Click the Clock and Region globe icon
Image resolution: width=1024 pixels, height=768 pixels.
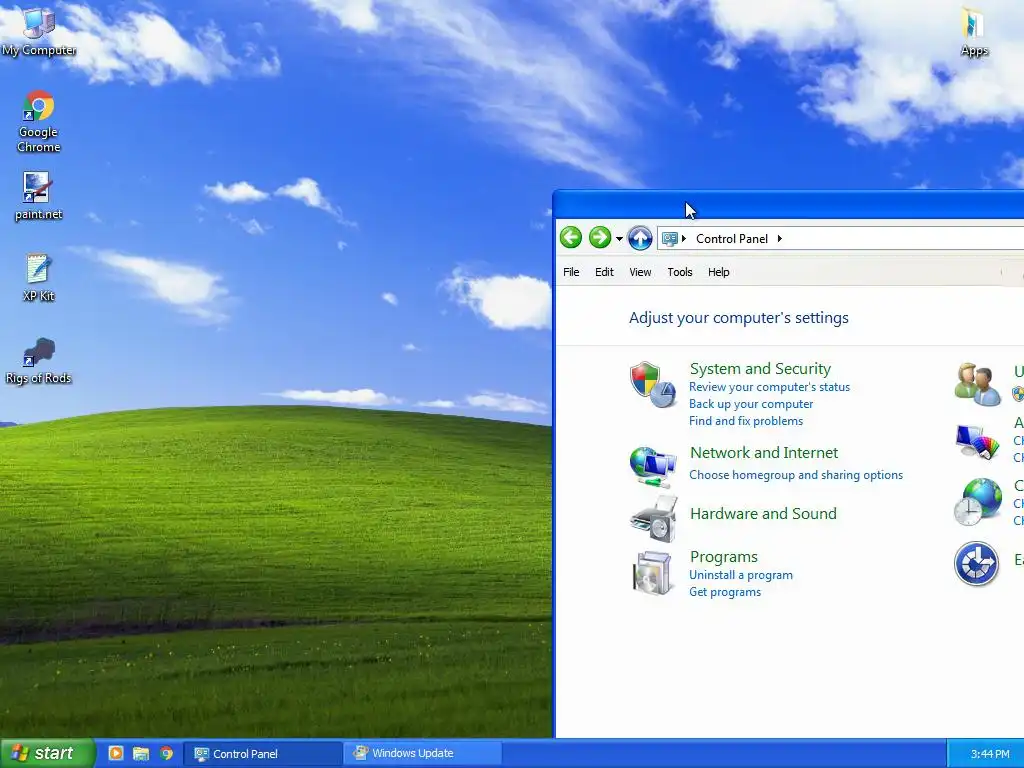977,502
